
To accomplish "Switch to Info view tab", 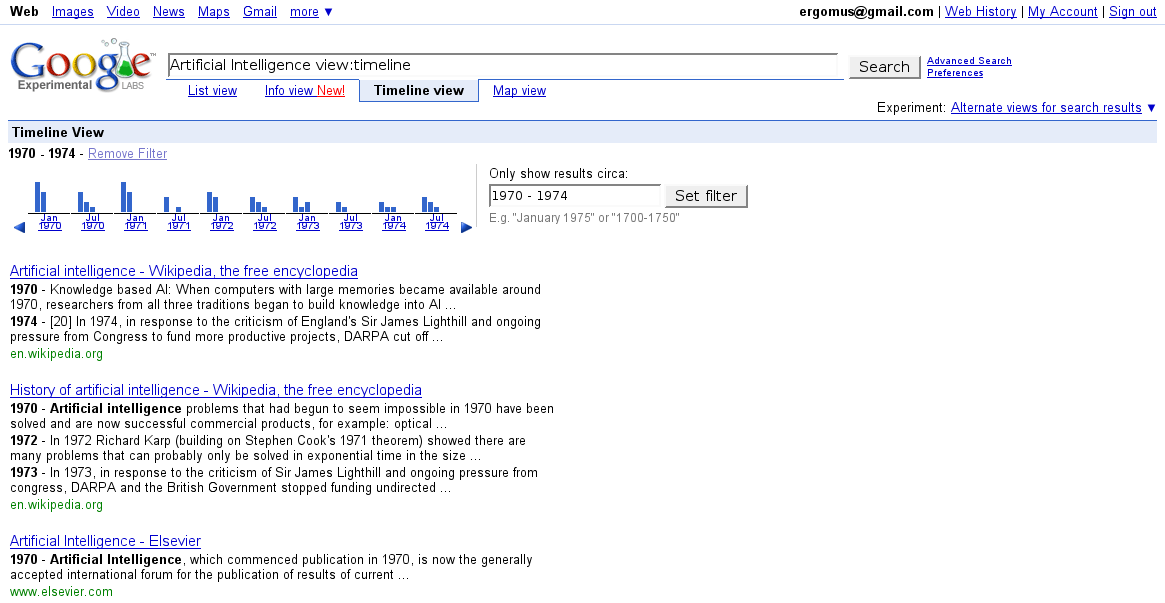I will [305, 91].
